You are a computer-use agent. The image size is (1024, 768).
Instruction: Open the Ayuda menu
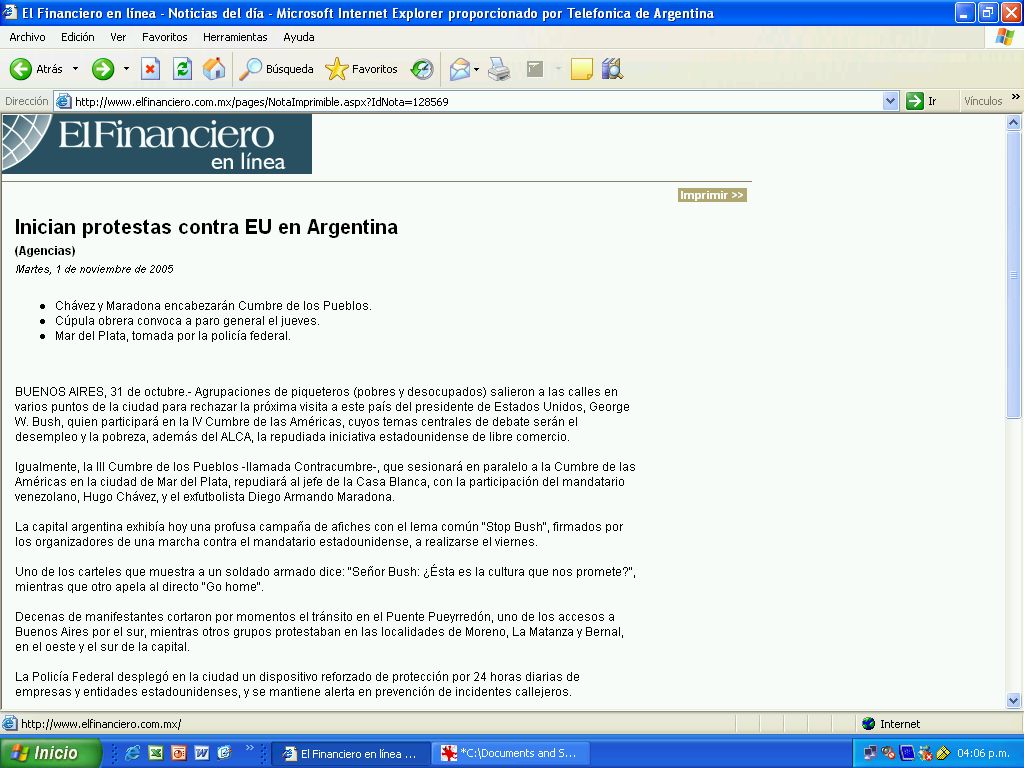(298, 37)
